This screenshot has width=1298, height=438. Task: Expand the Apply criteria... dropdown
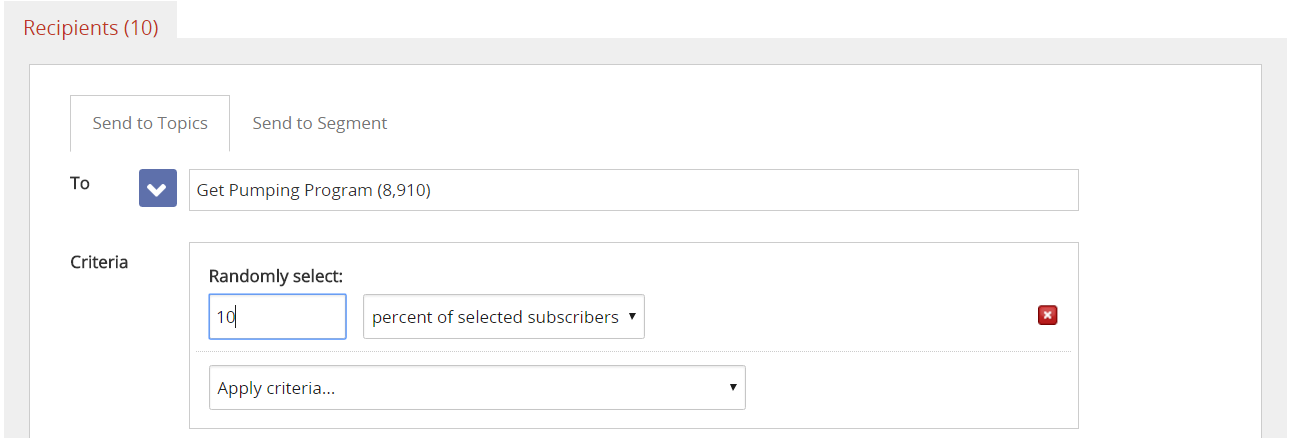(x=476, y=388)
